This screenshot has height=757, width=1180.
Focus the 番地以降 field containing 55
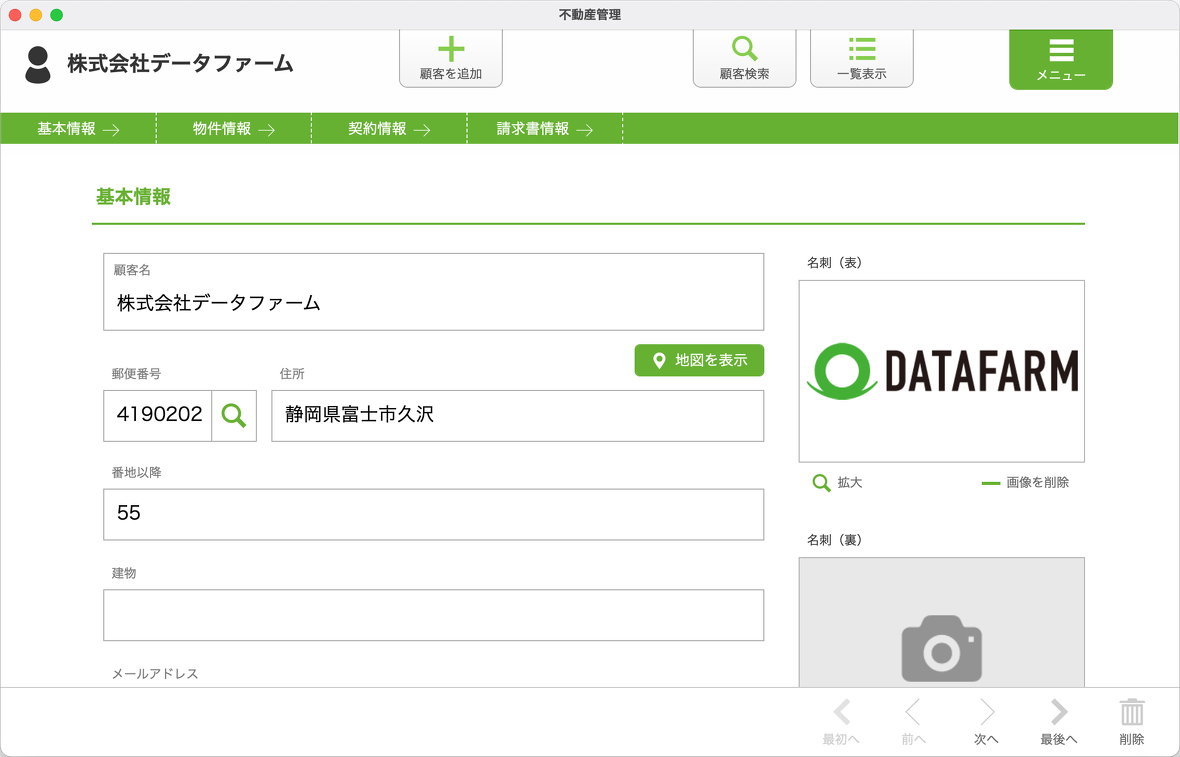(x=433, y=514)
